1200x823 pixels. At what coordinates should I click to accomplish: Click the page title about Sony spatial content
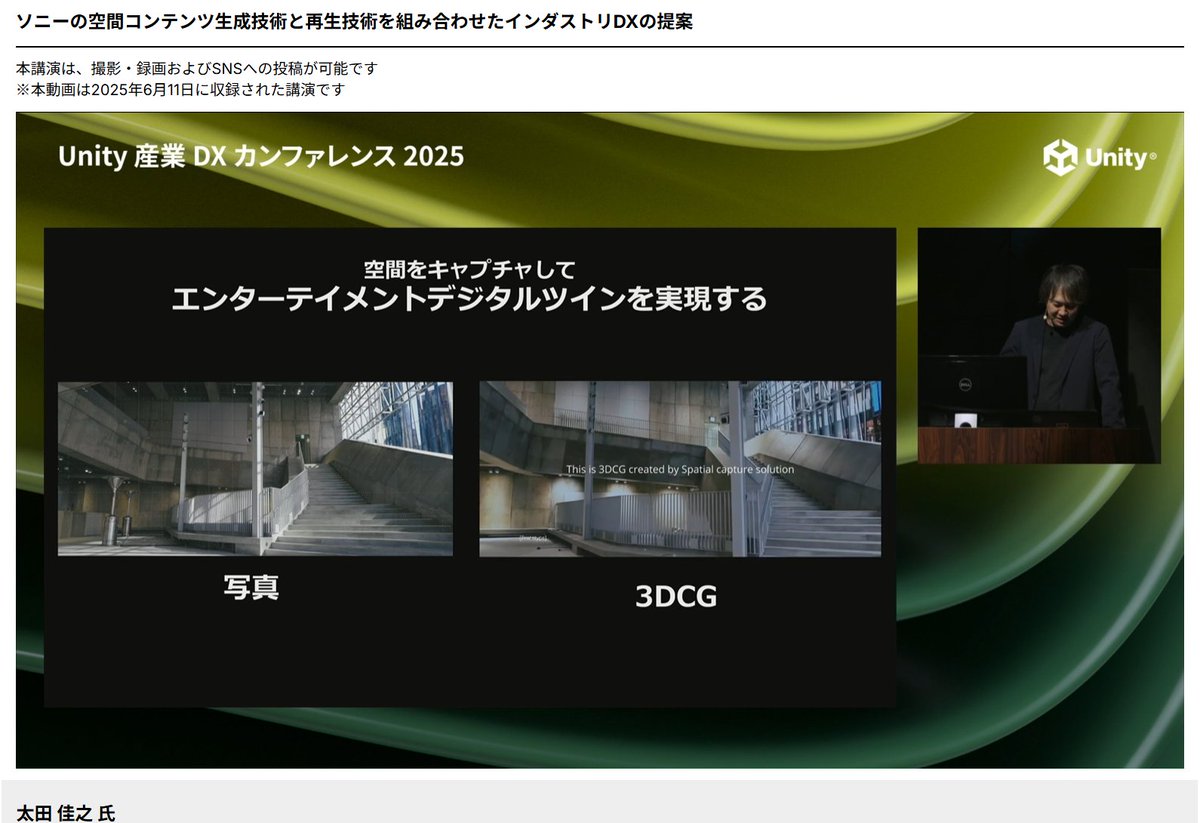coord(355,22)
